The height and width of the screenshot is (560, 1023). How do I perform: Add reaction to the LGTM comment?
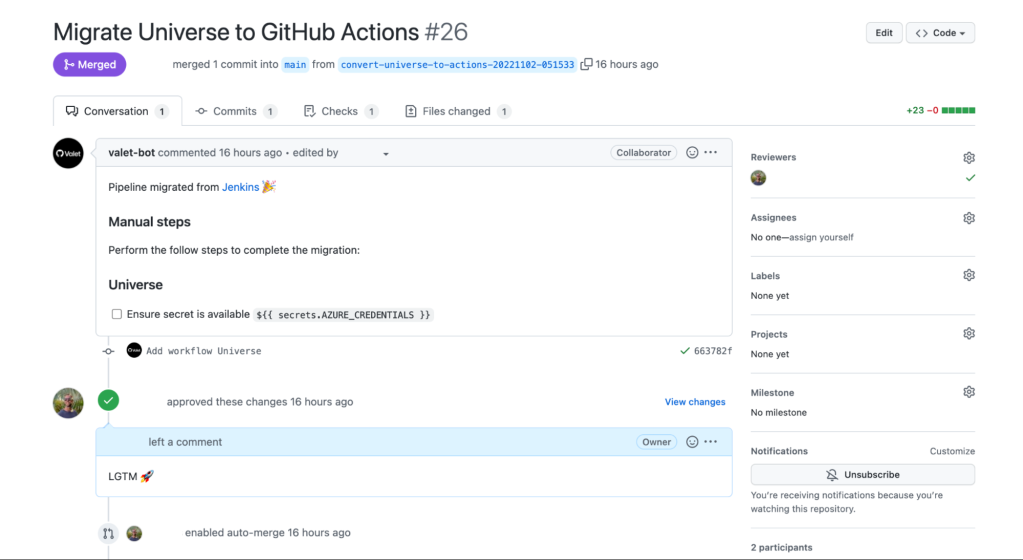coord(692,442)
